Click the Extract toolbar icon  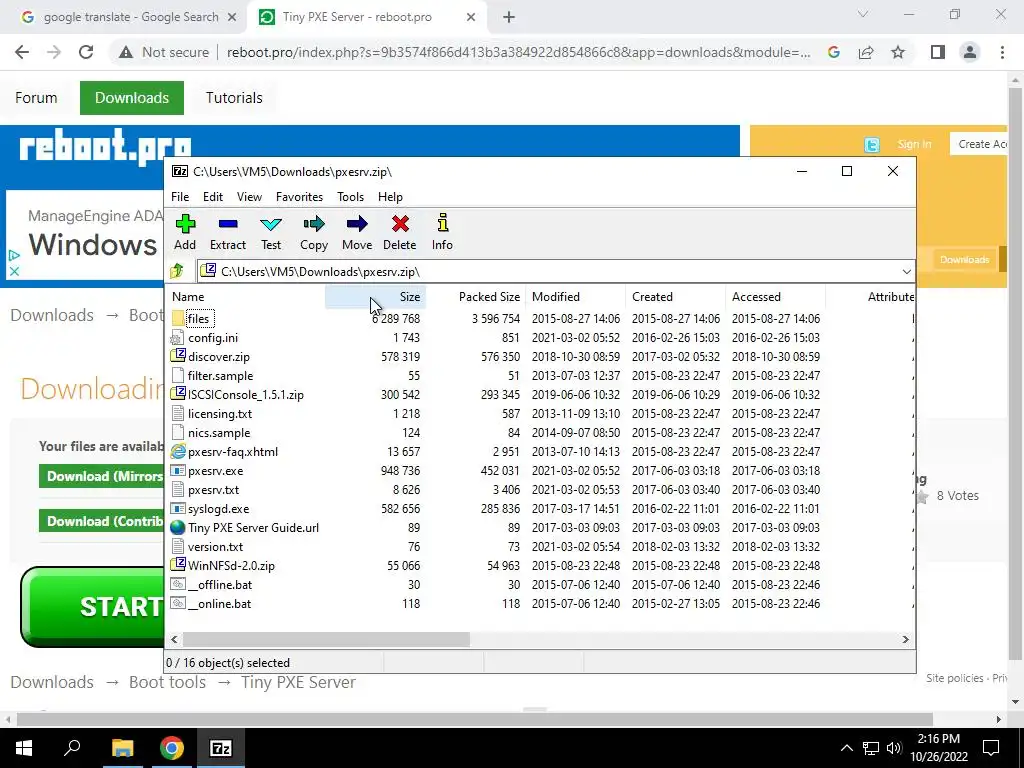[227, 232]
